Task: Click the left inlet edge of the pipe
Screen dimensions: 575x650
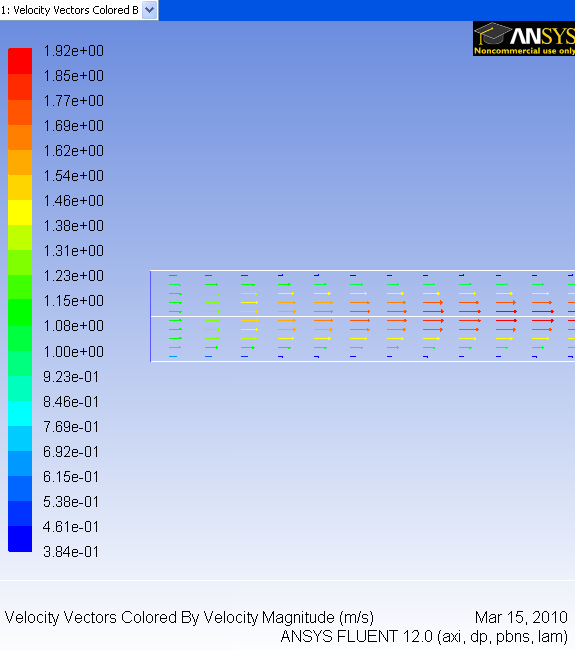Action: (150, 316)
